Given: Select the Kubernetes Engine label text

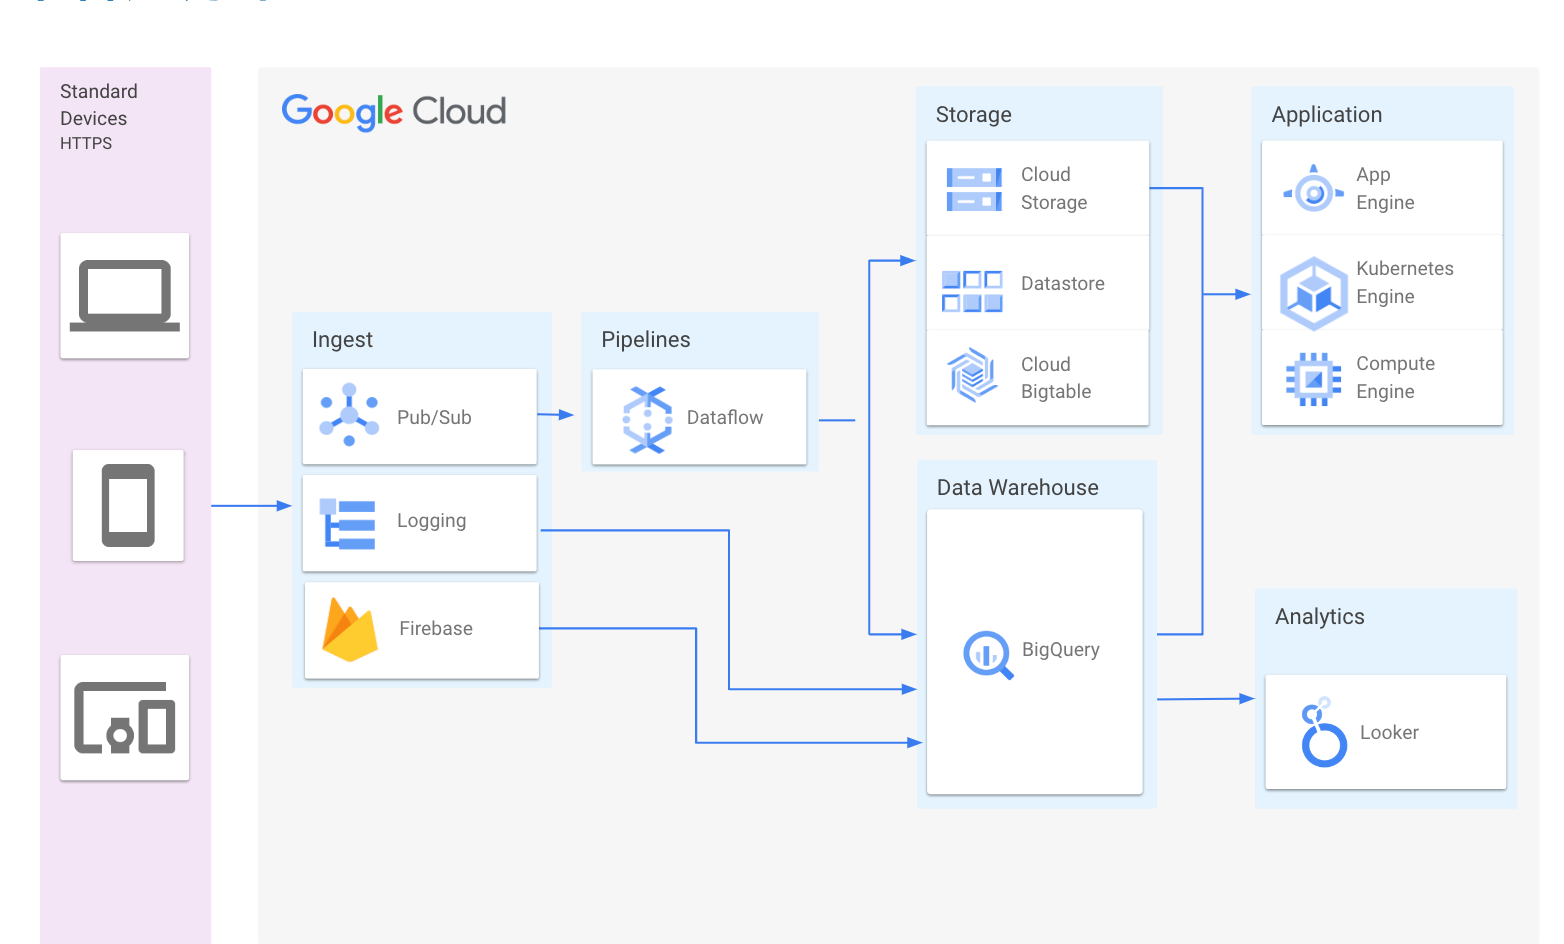Looking at the screenshot, I should pyautogui.click(x=1405, y=282).
